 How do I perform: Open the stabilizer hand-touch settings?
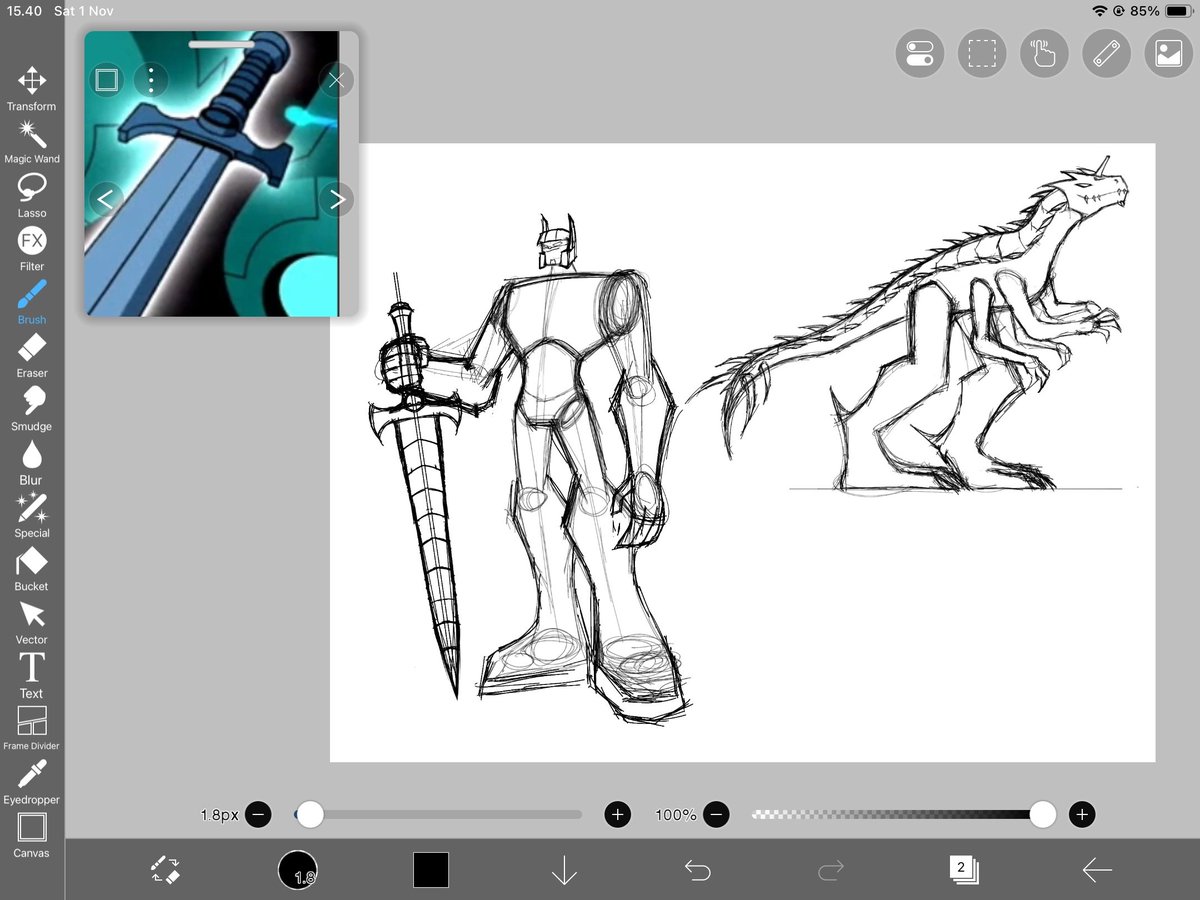tap(1044, 53)
